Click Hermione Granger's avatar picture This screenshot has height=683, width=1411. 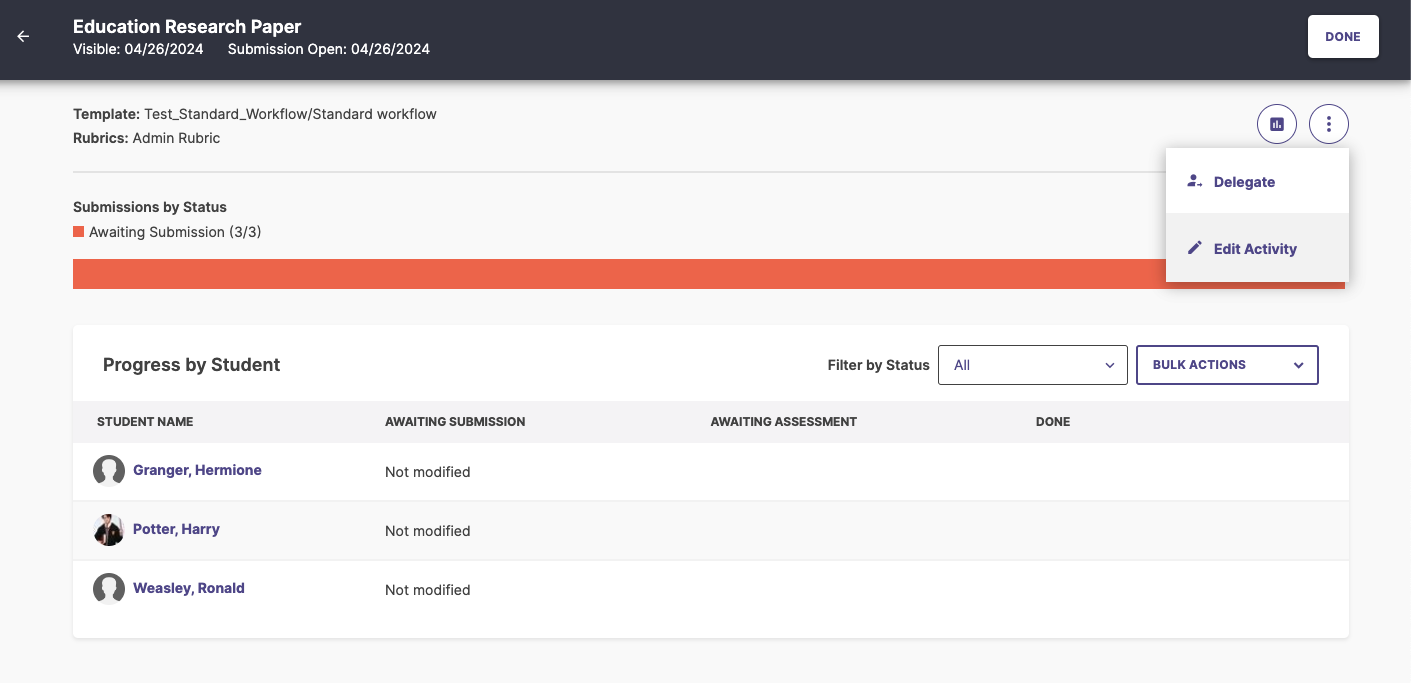(x=109, y=470)
